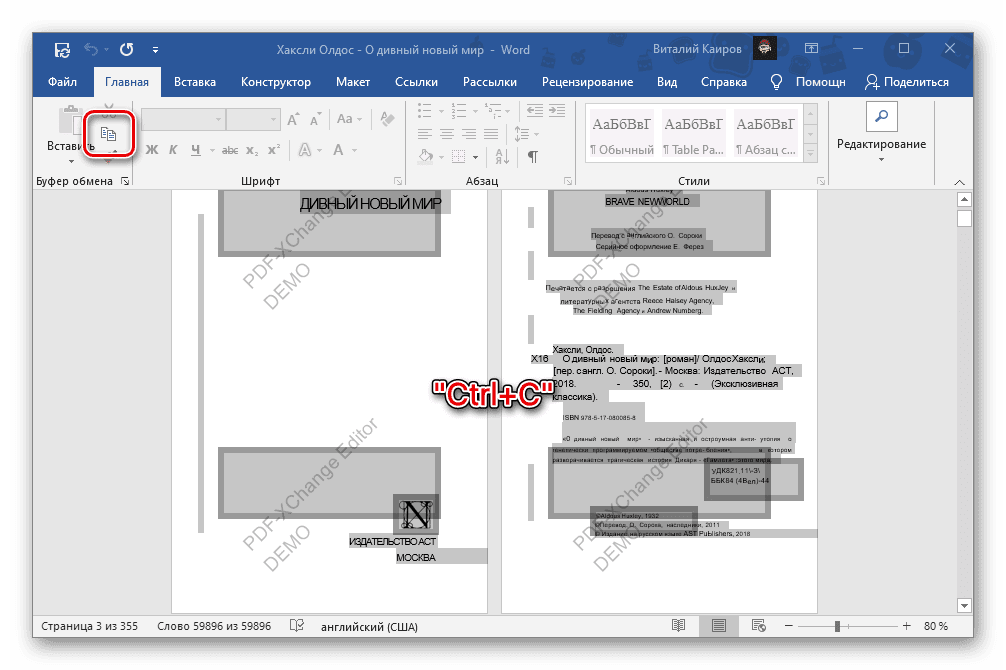Open the Change Case Aa dropdown

pos(349,119)
